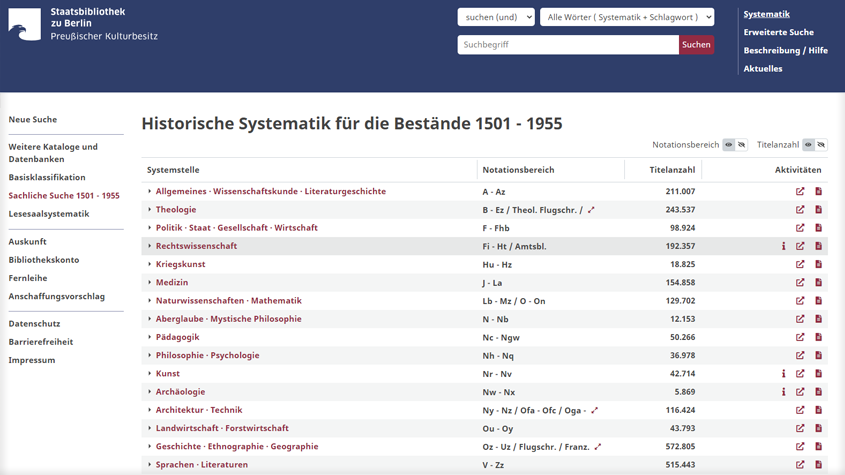845x475 pixels.
Task: Expand the Pädagogik tree arrow
Action: 149,337
